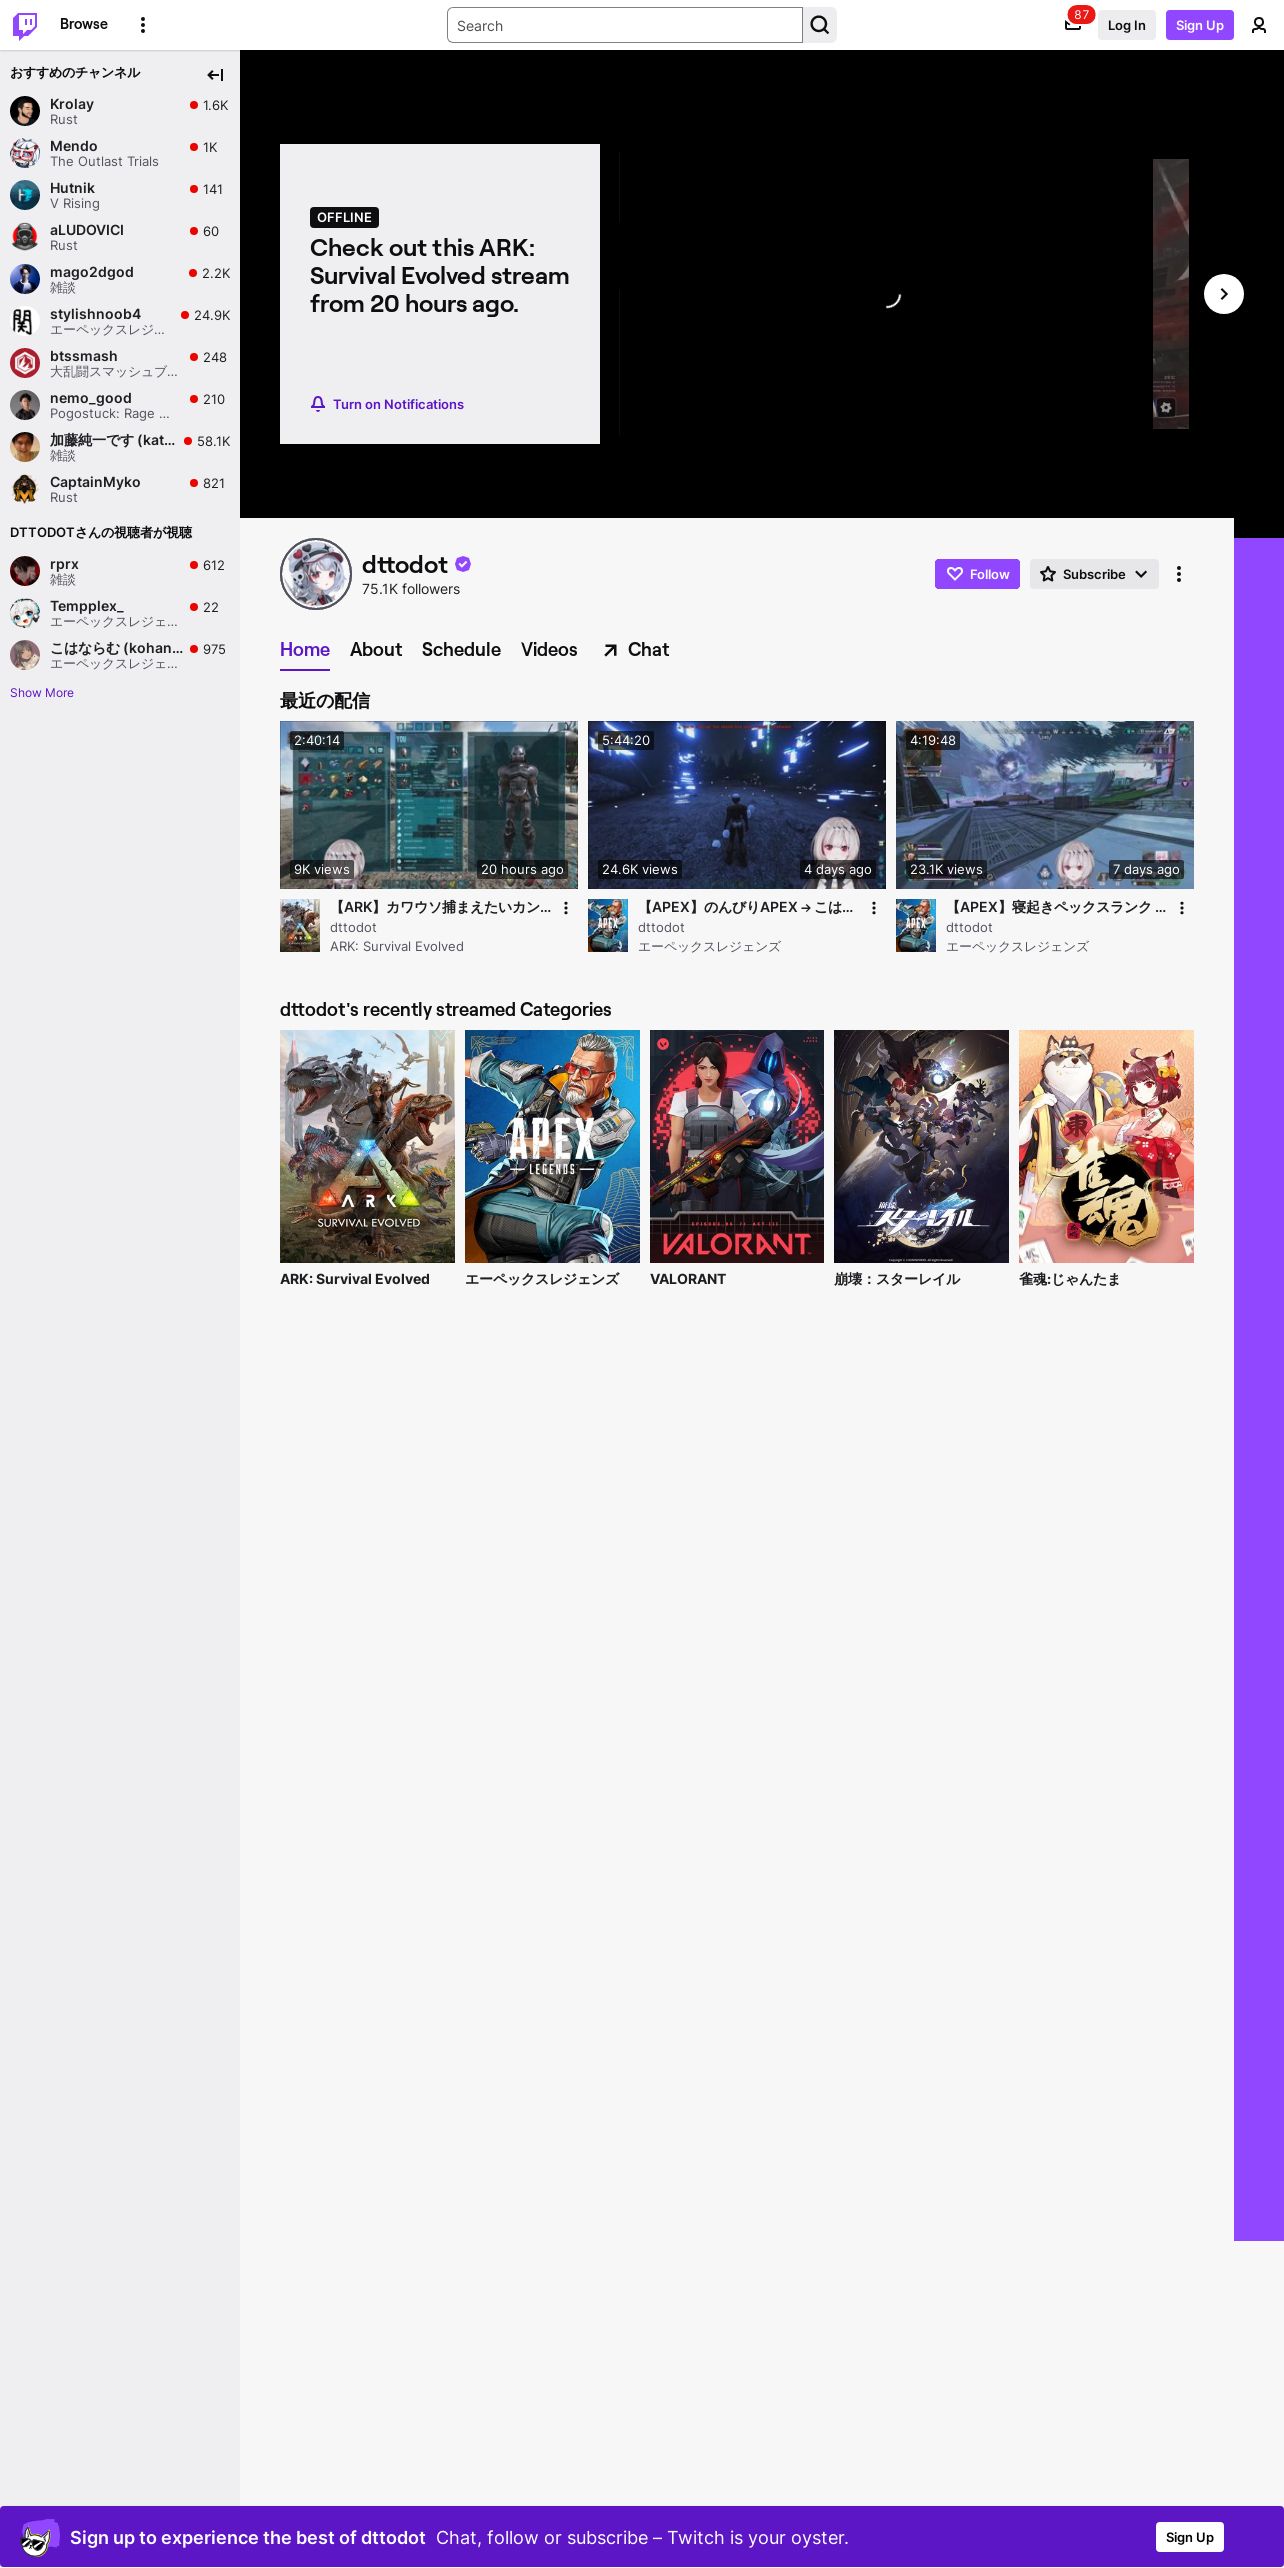This screenshot has width=1284, height=2568.
Task: Click the verified badge next to dttodot
Action: tap(463, 564)
